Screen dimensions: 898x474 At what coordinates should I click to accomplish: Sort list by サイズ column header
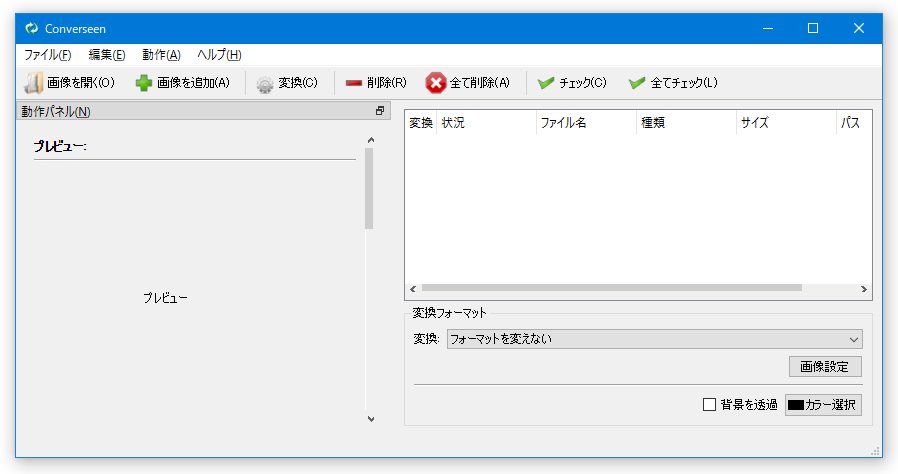coord(786,123)
